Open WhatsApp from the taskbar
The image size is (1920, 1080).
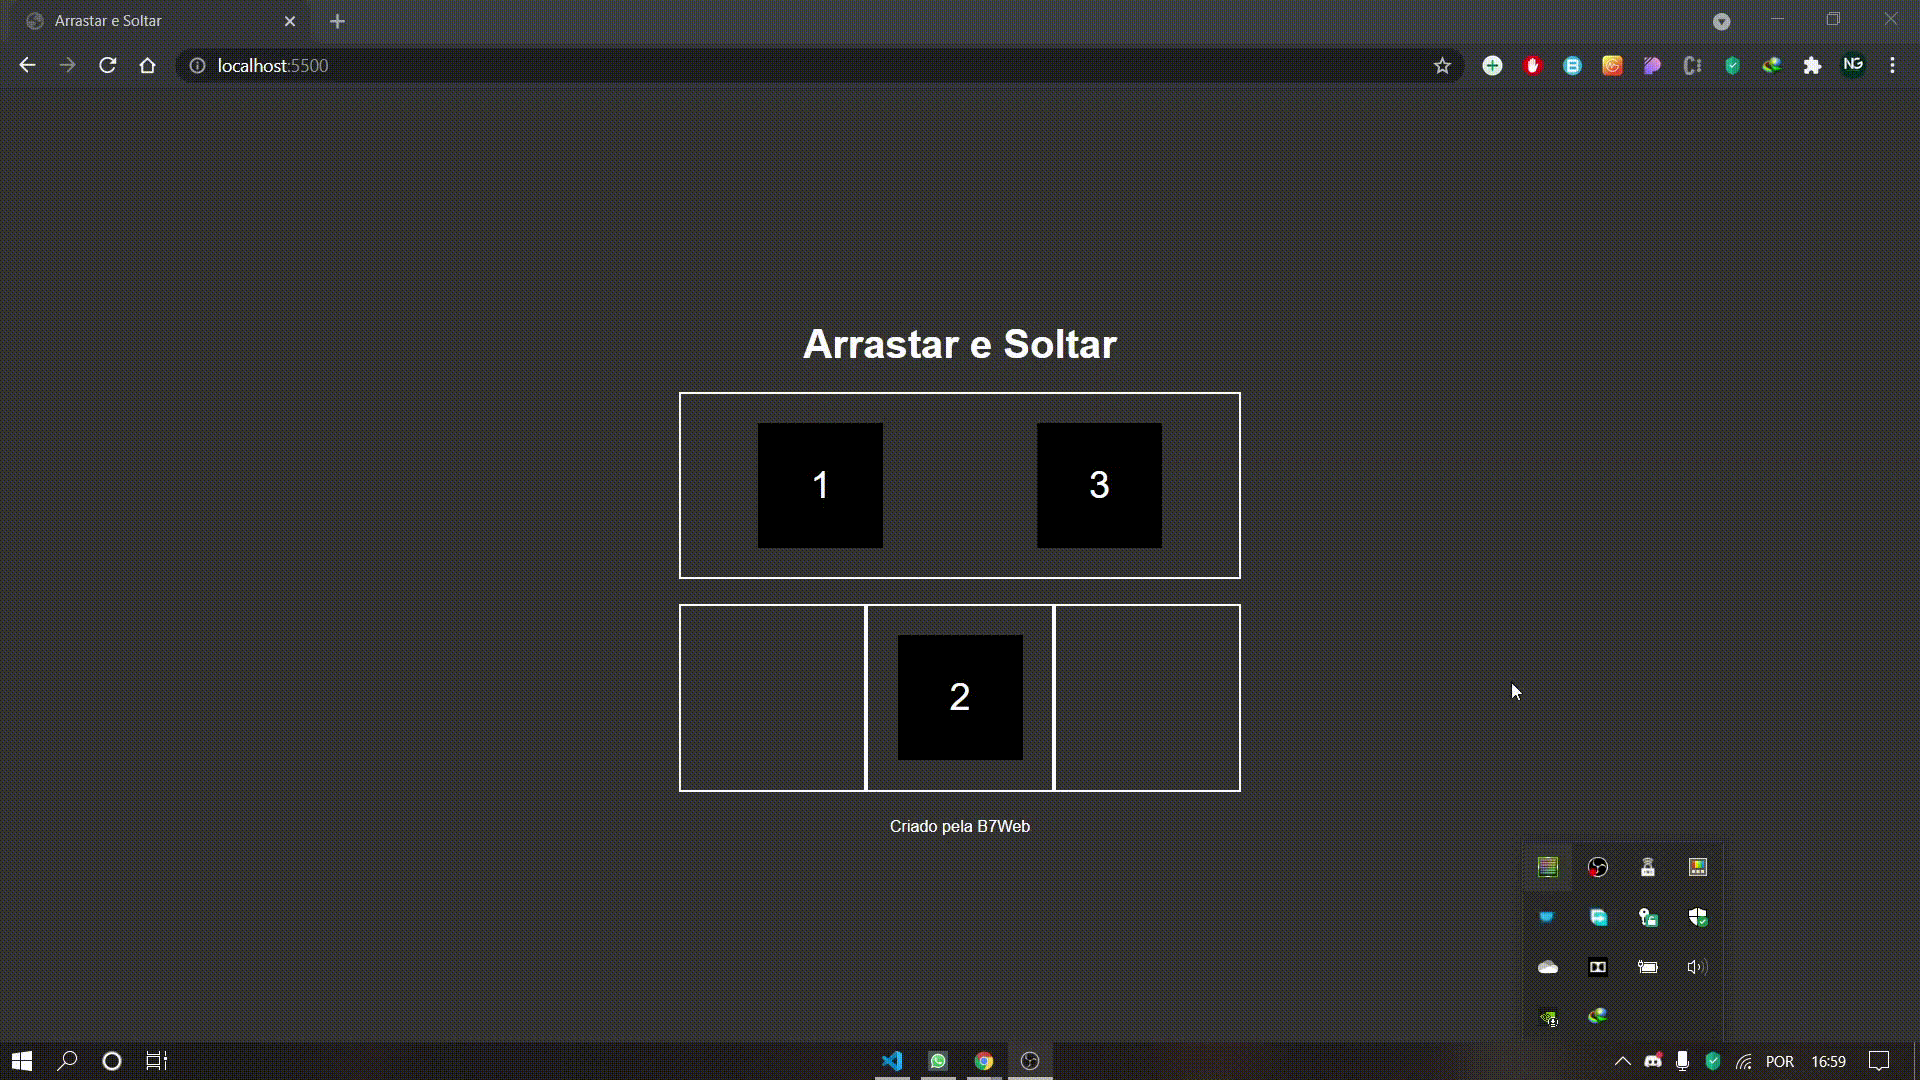(938, 1061)
